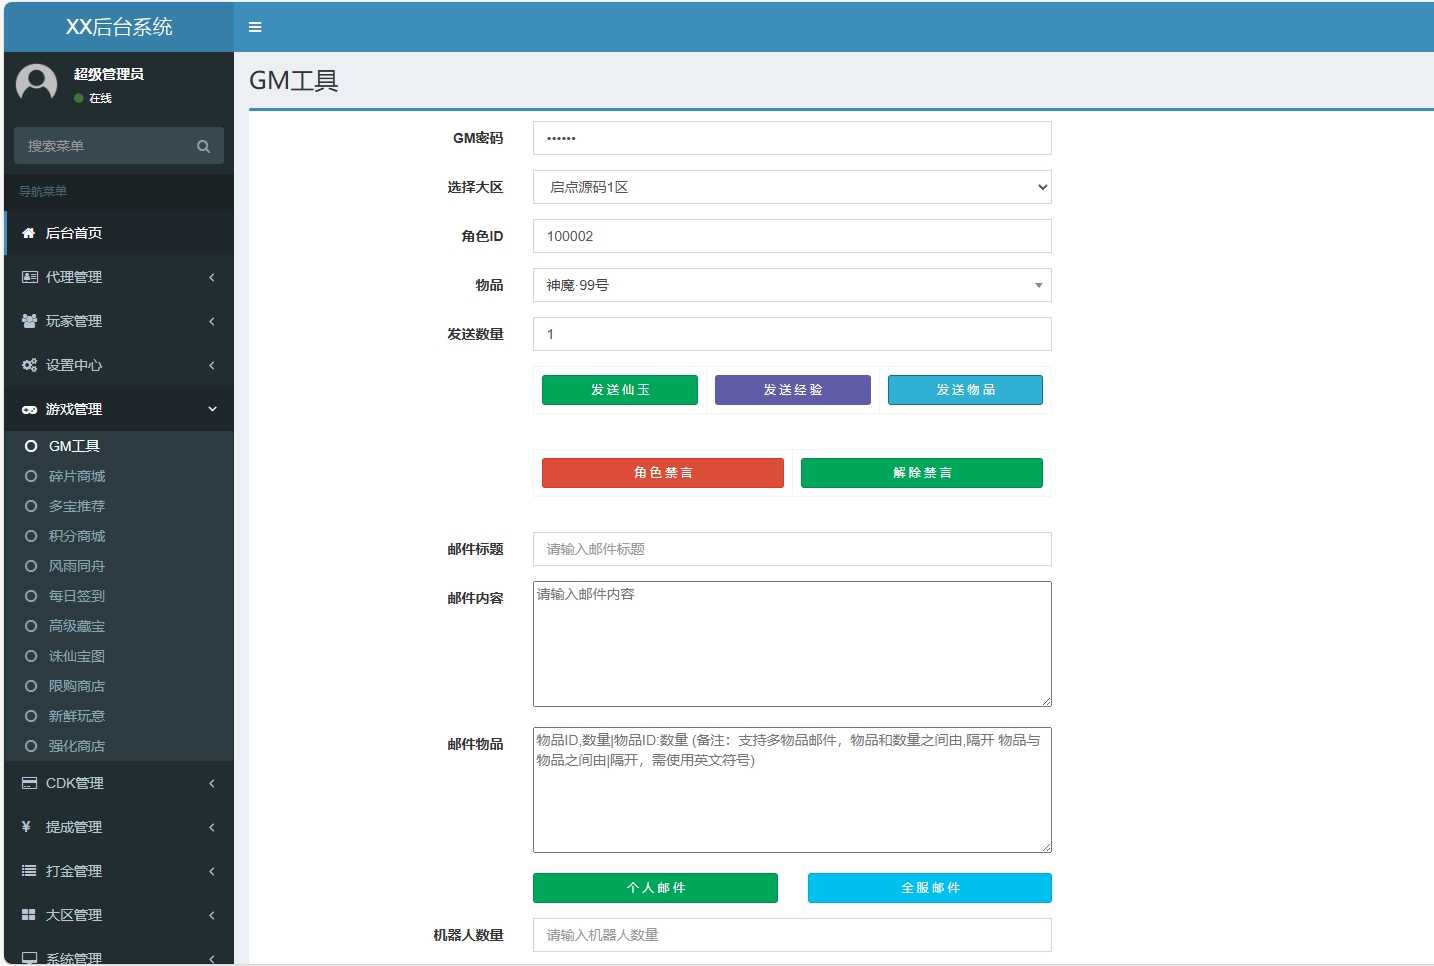Focus the 发送数量 input field
Image resolution: width=1434 pixels, height=966 pixels.
[792, 334]
